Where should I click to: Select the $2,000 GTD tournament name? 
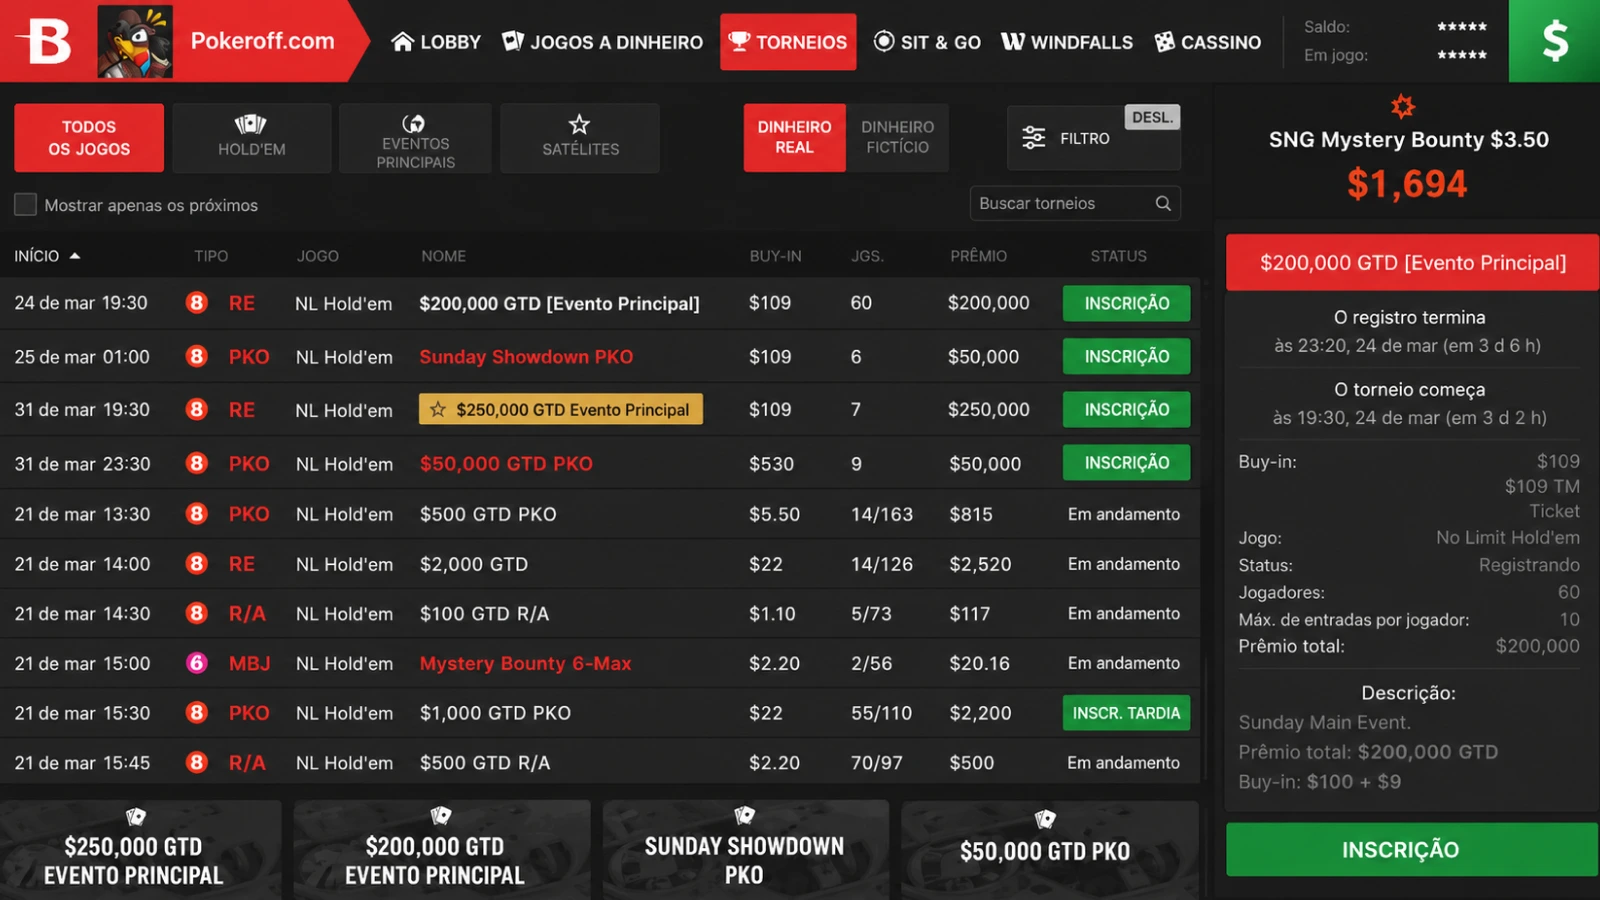point(473,564)
